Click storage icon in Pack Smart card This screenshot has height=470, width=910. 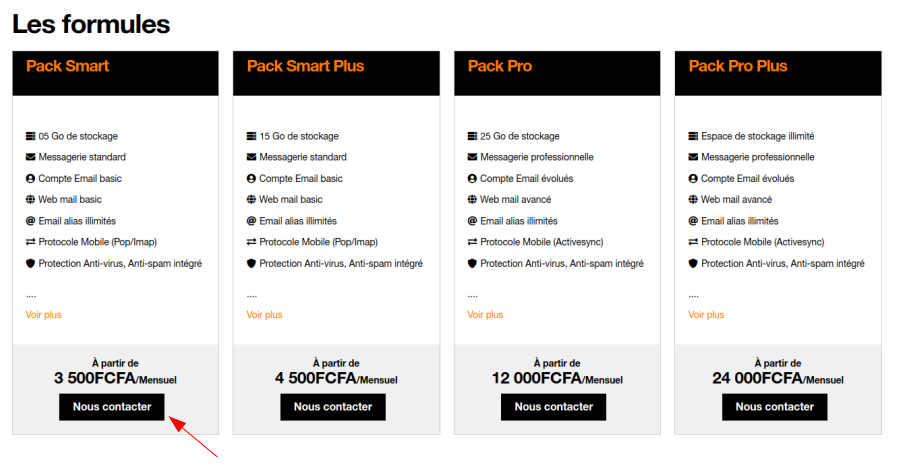tap(30, 136)
